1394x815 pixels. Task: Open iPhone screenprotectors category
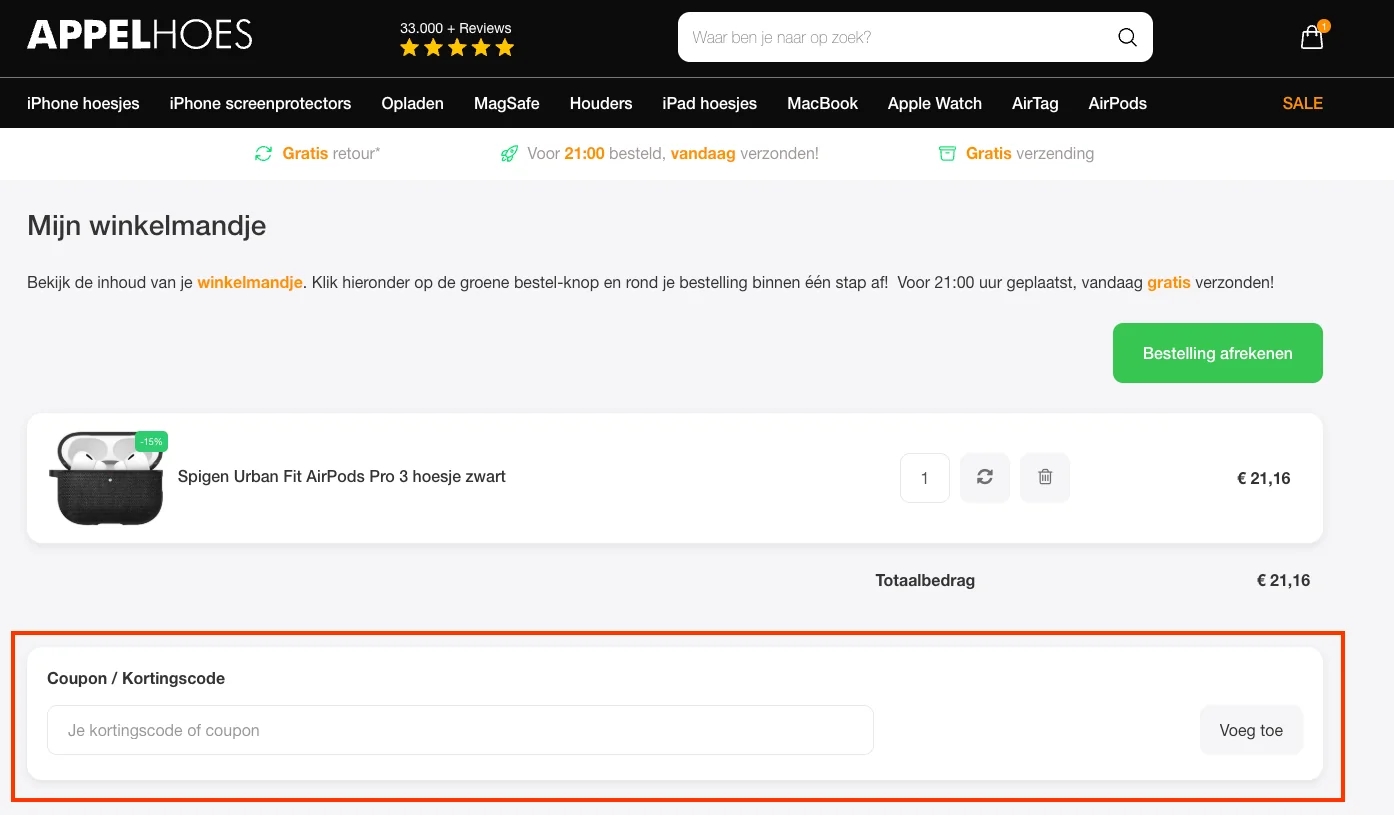[x=260, y=103]
